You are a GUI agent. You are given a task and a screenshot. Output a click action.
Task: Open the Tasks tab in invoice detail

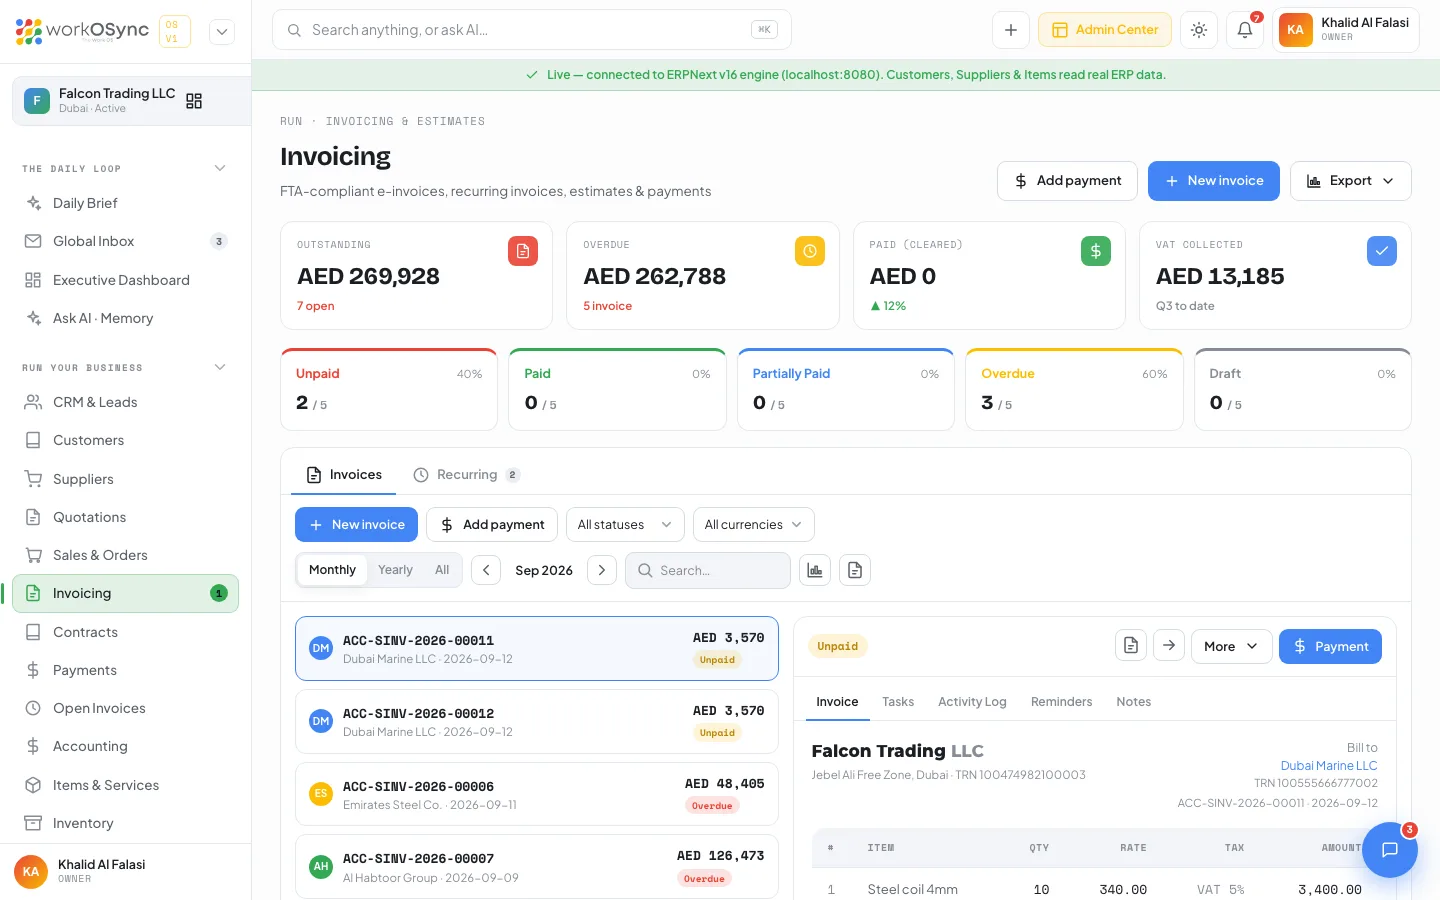pos(898,702)
